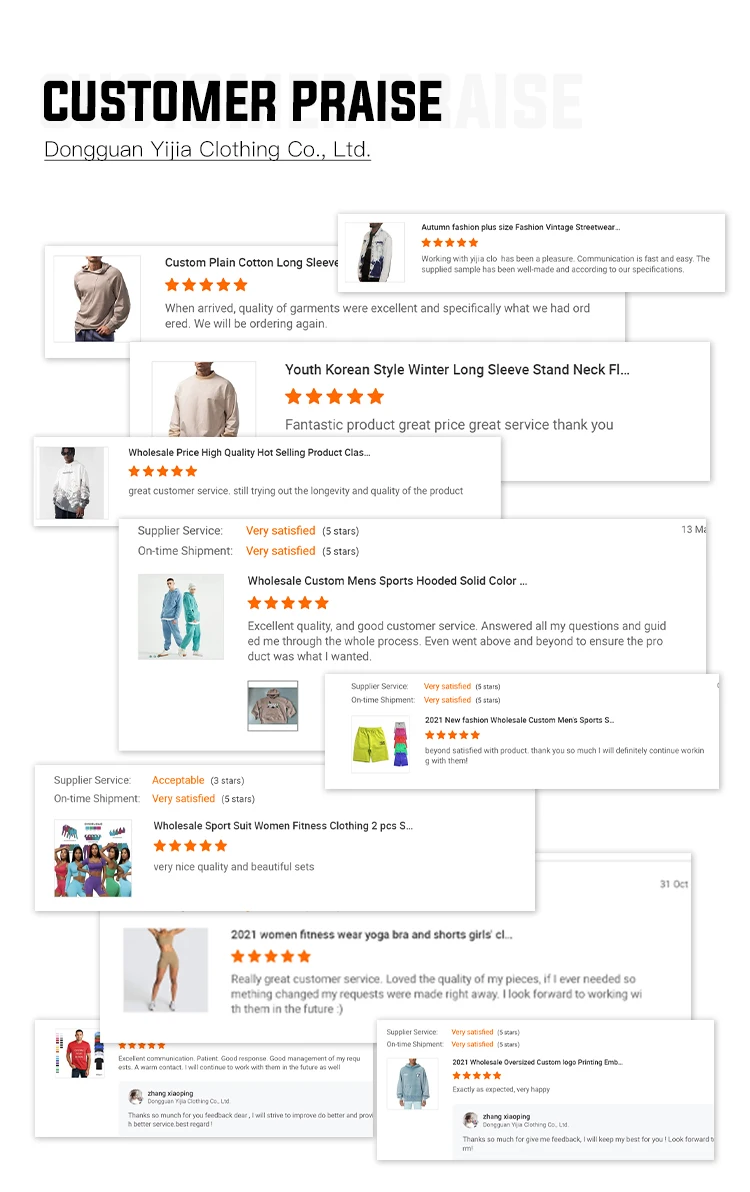Click the Wholesale Price High Quality Hot Selling title
Image resolution: width=750 pixels, height=1192 pixels.
pyautogui.click(x=249, y=452)
